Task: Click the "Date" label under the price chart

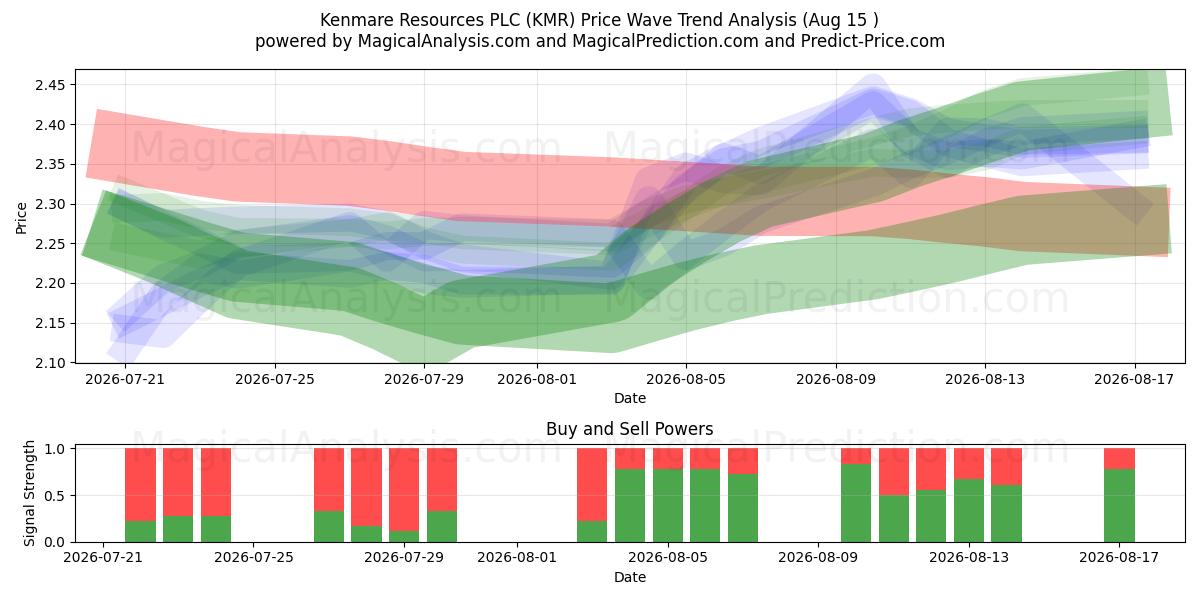Action: [630, 398]
